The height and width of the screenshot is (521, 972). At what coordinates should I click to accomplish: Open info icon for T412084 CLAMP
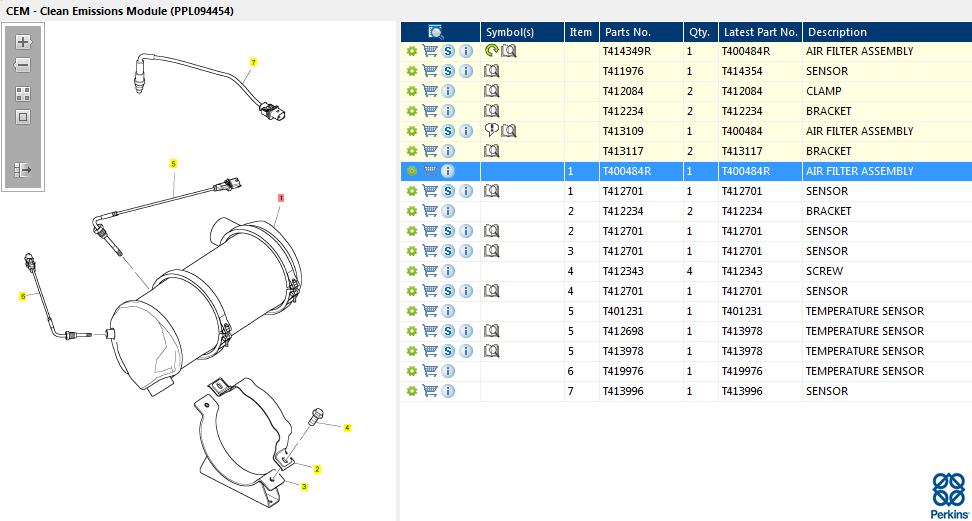[448, 91]
